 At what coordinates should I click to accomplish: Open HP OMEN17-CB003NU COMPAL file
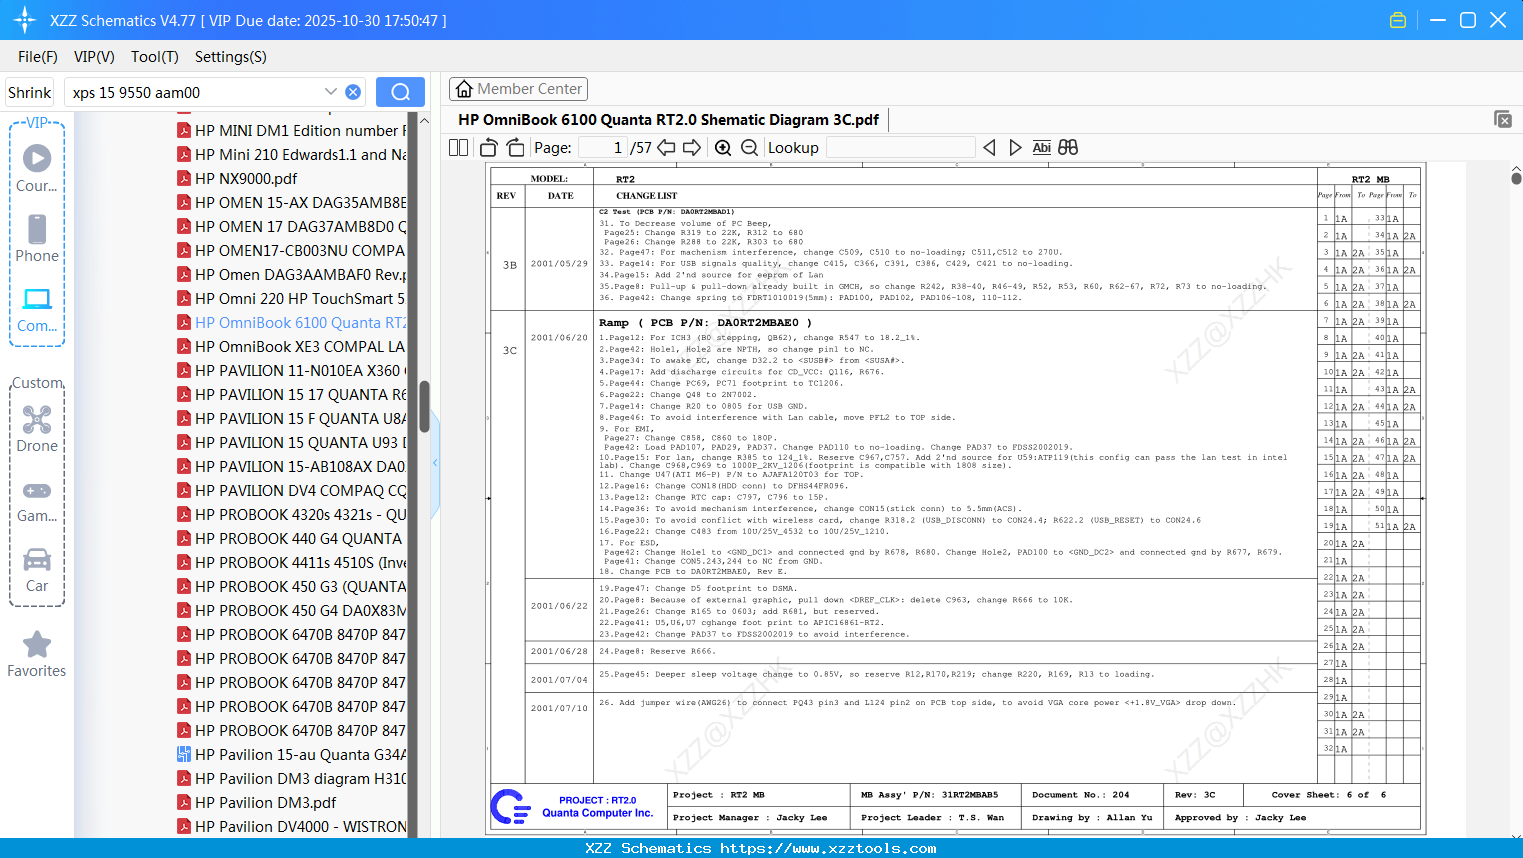tap(291, 251)
